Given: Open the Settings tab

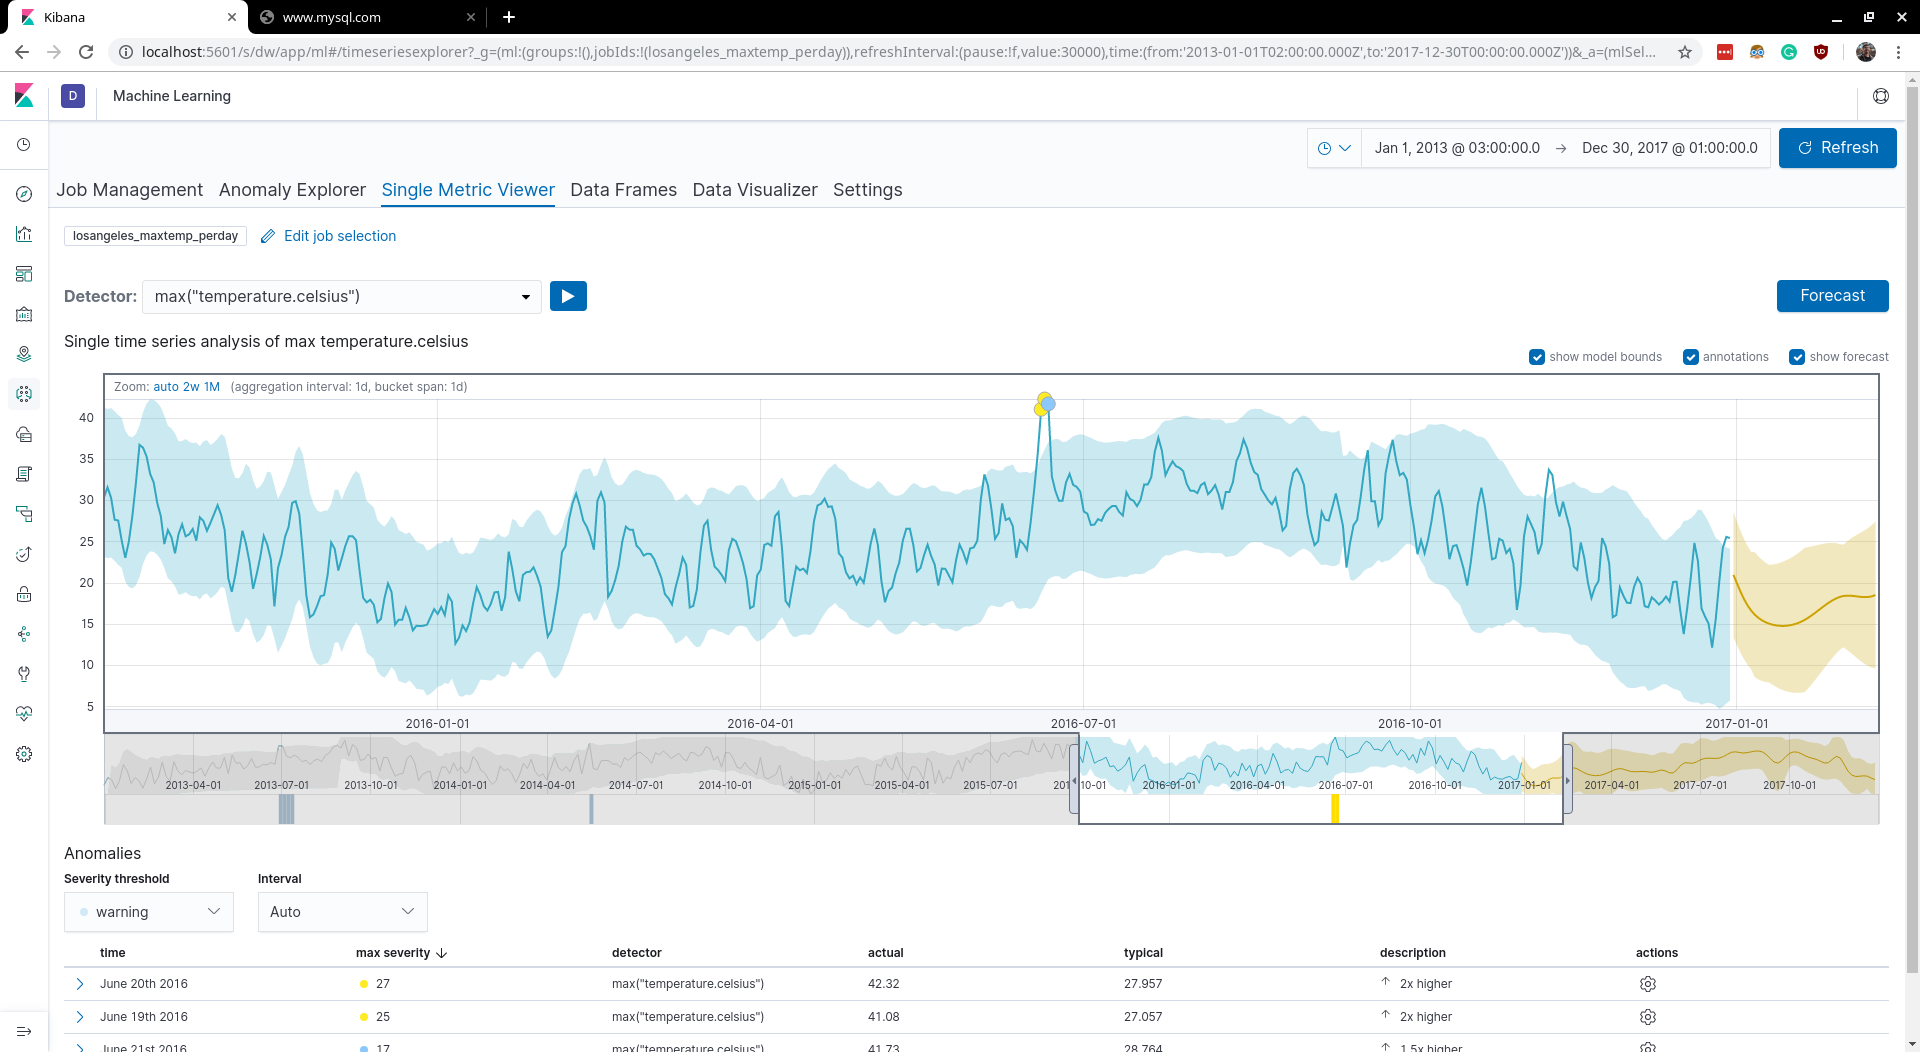Looking at the screenshot, I should point(867,190).
